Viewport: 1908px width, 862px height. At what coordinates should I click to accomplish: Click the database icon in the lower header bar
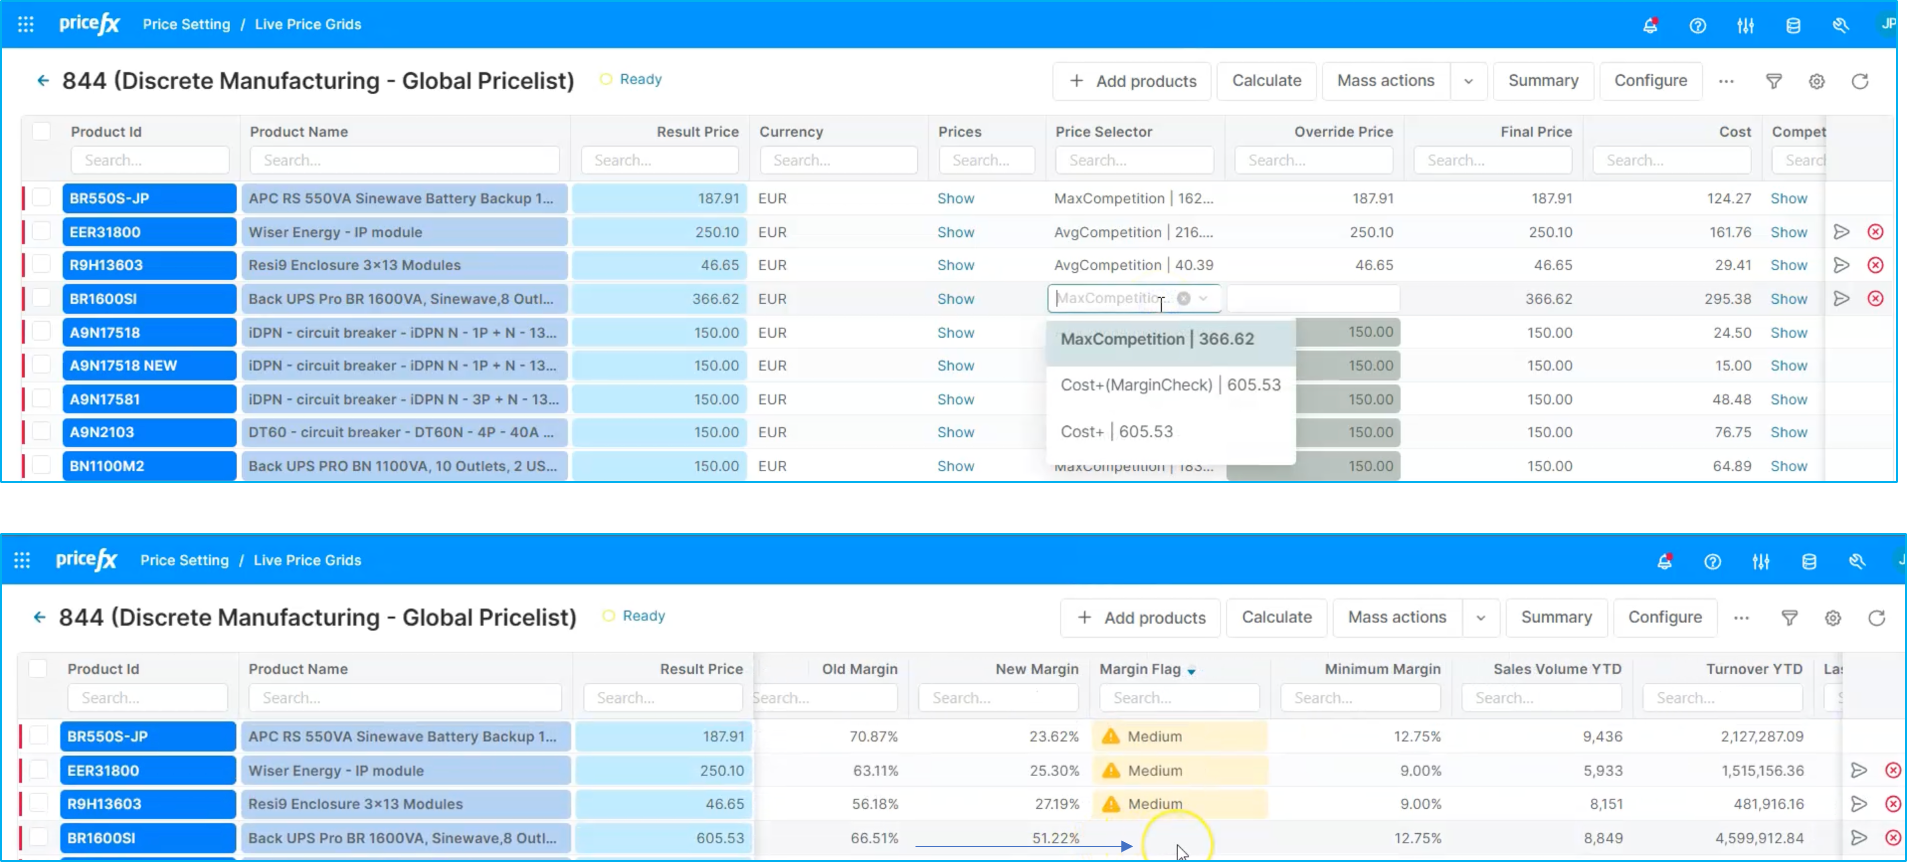[1809, 562]
